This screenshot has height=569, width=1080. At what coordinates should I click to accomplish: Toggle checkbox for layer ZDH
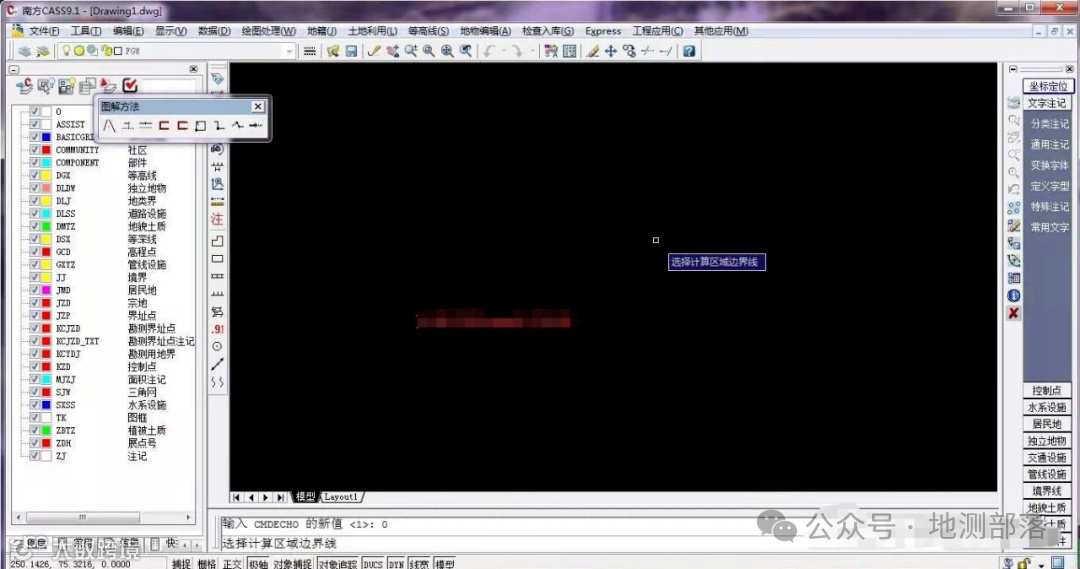34,443
